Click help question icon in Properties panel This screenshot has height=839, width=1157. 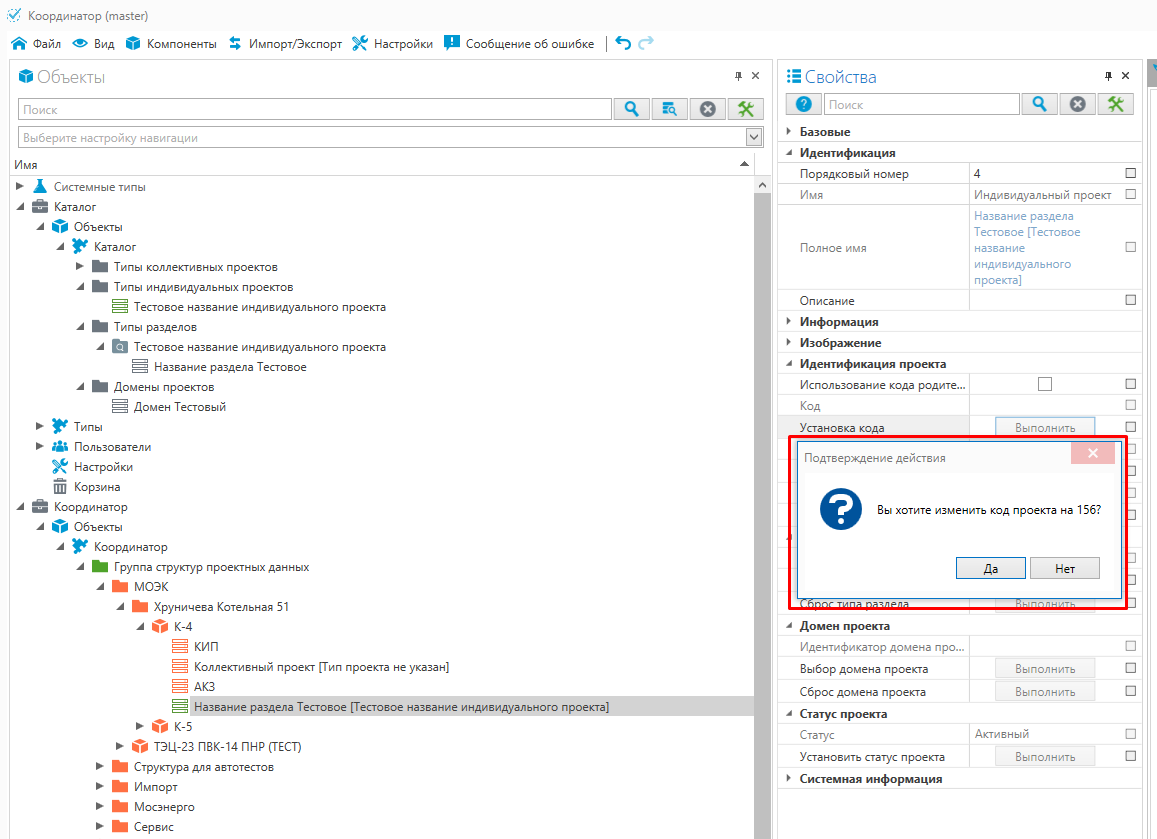[x=802, y=104]
